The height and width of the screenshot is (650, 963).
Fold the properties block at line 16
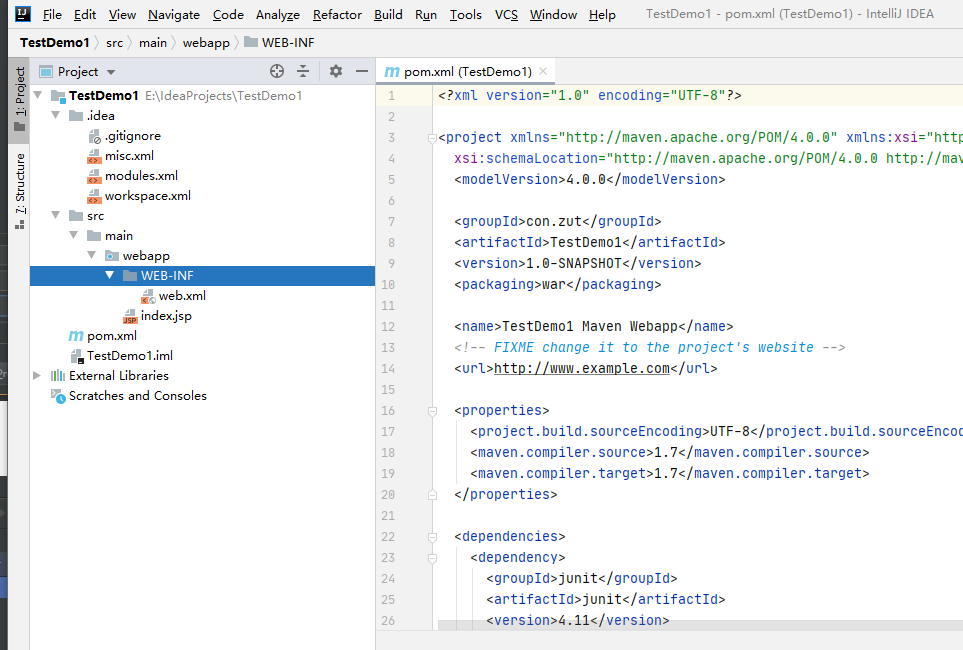[x=432, y=411]
